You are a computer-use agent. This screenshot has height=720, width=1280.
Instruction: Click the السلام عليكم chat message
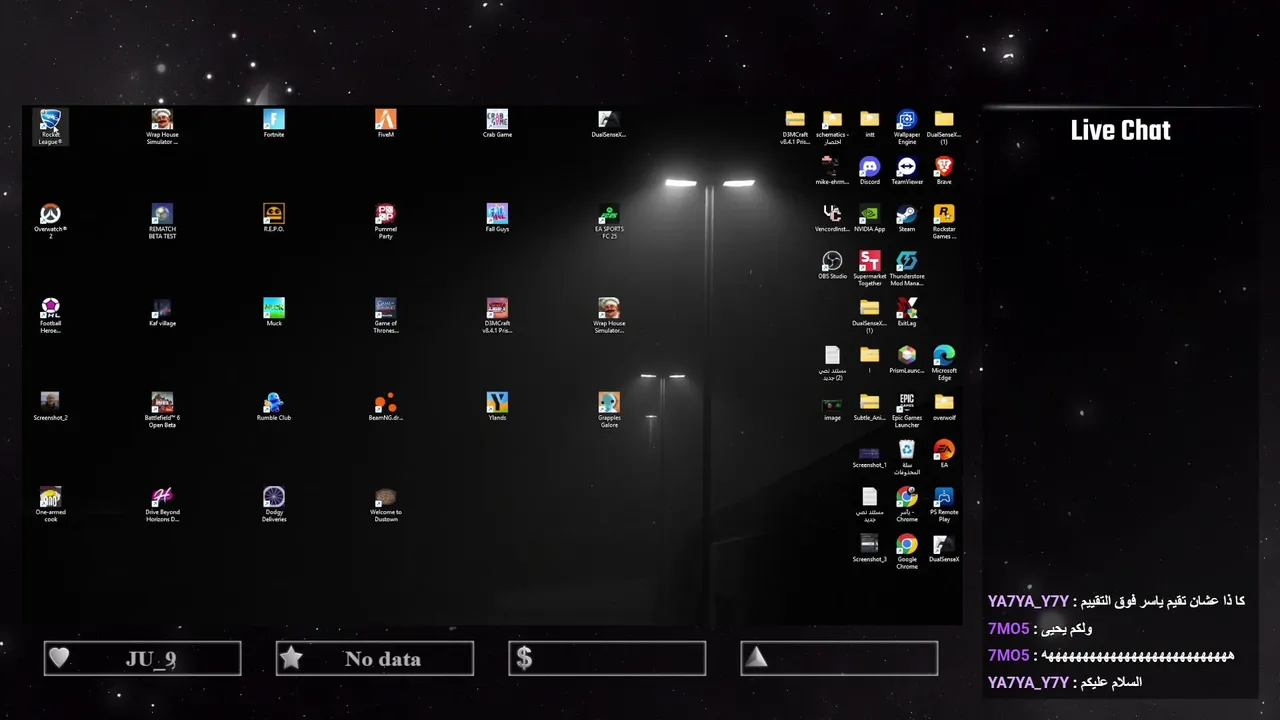[x=1108, y=682]
